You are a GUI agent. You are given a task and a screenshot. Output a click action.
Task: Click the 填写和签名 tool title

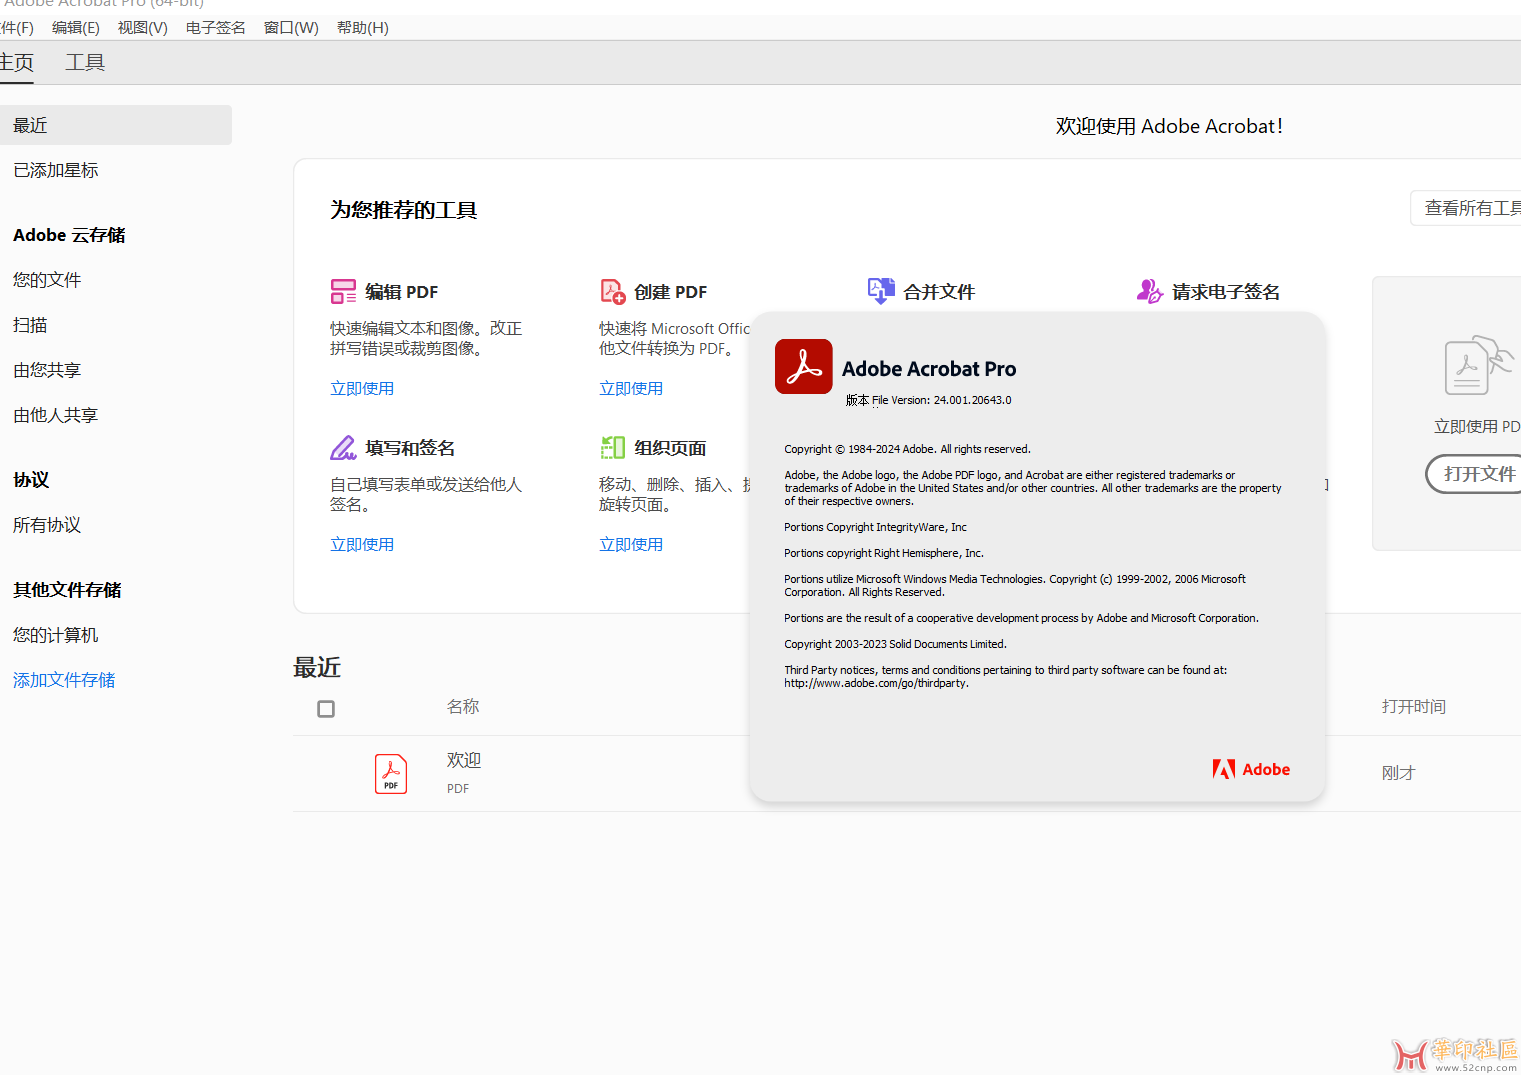[410, 448]
